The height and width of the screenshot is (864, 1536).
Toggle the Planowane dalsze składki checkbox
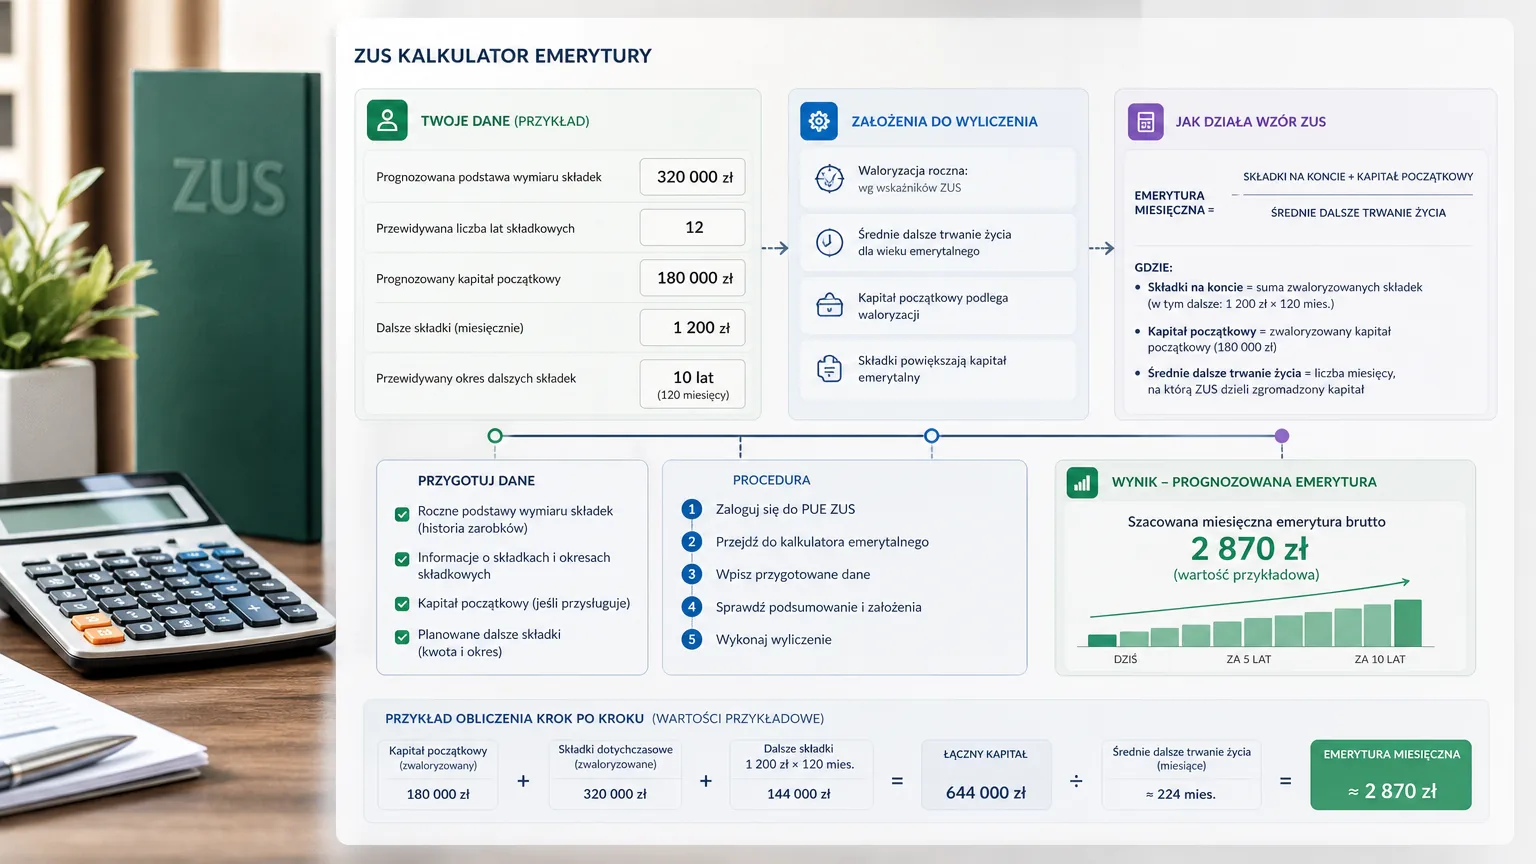402,637
